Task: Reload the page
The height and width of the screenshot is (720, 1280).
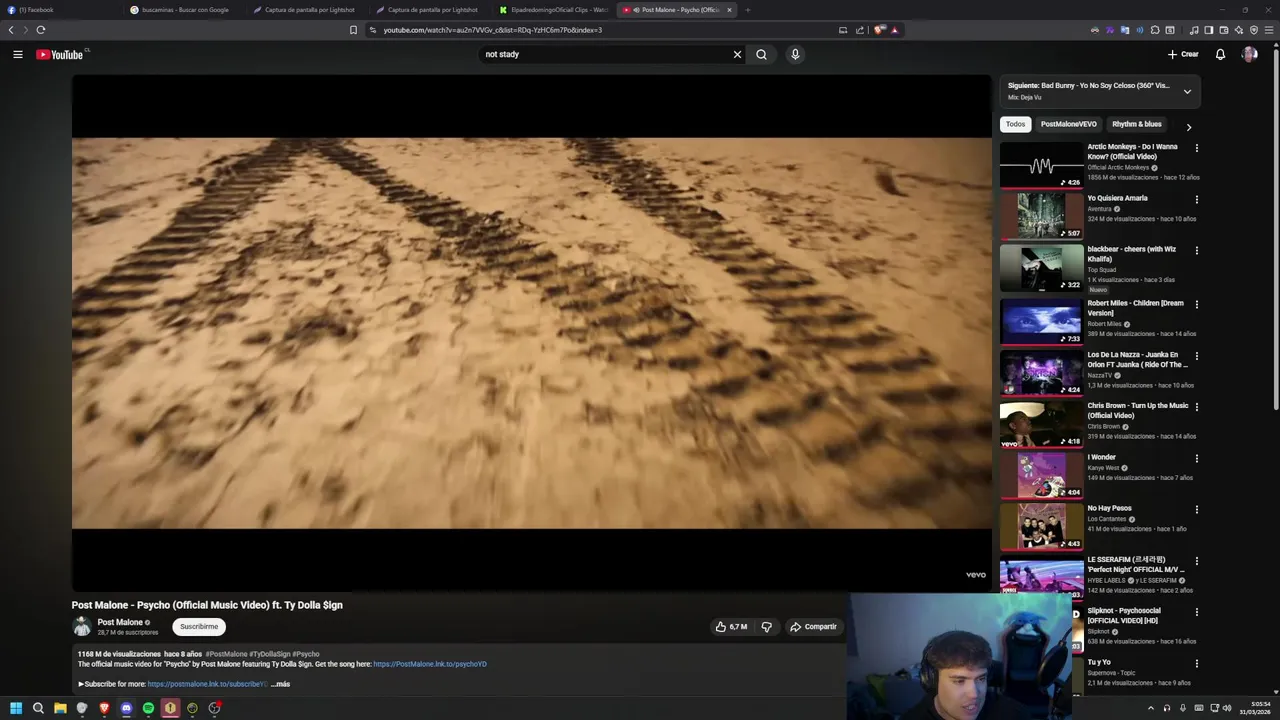Action: coord(41,30)
